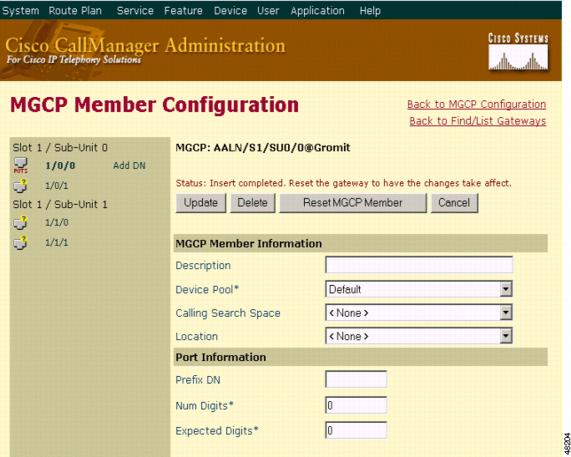
Task: Click the Slot 1 / Sub-Unit 1 label
Action: (60, 205)
